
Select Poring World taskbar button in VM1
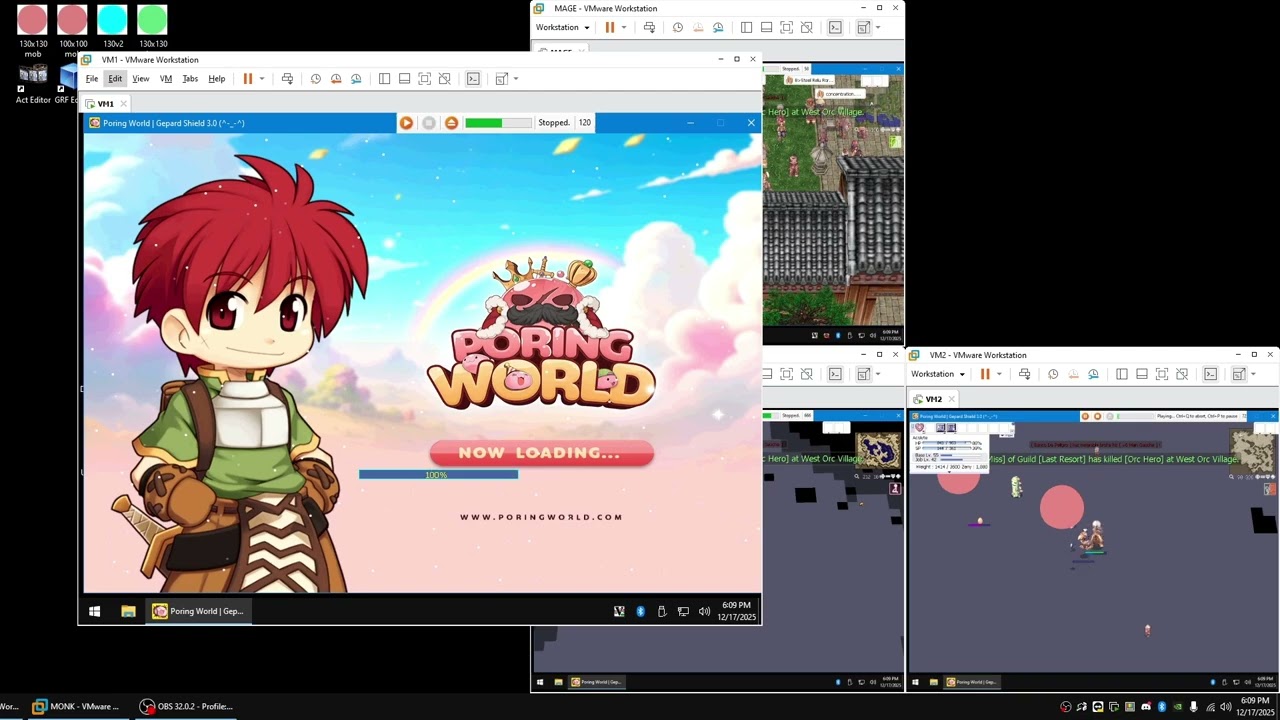pyautogui.click(x=198, y=611)
